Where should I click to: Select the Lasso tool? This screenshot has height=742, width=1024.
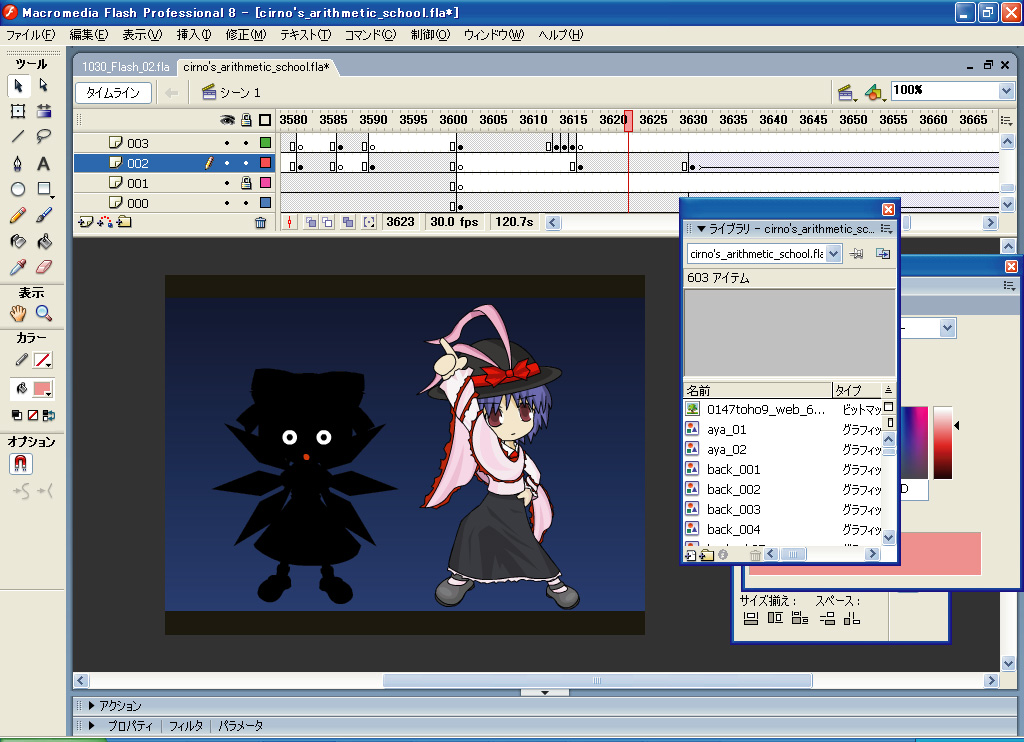click(x=44, y=137)
